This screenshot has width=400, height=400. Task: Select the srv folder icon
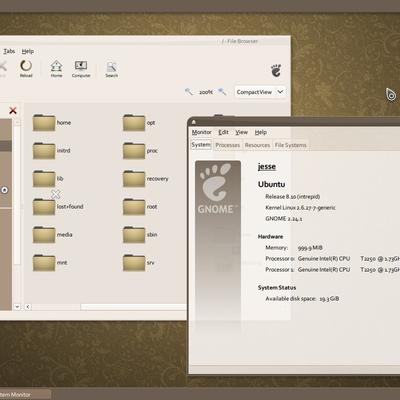pos(134,263)
